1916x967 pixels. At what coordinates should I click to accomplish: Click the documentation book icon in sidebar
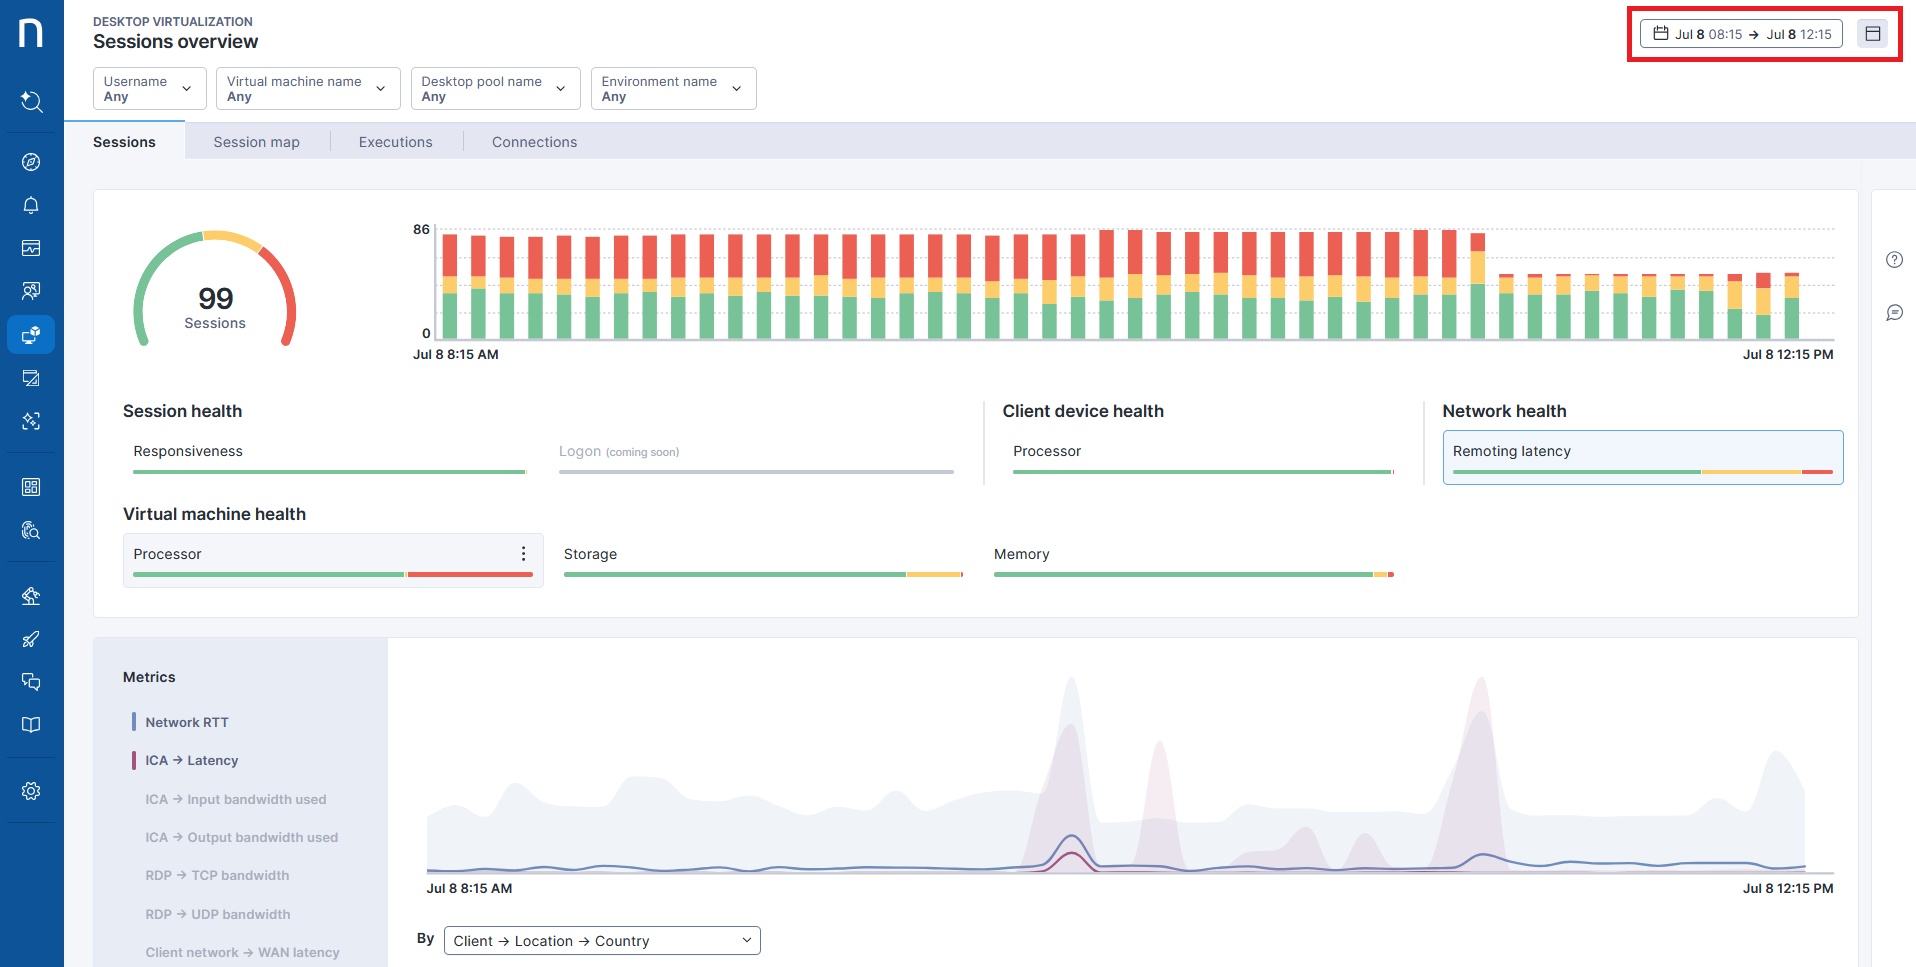(31, 724)
